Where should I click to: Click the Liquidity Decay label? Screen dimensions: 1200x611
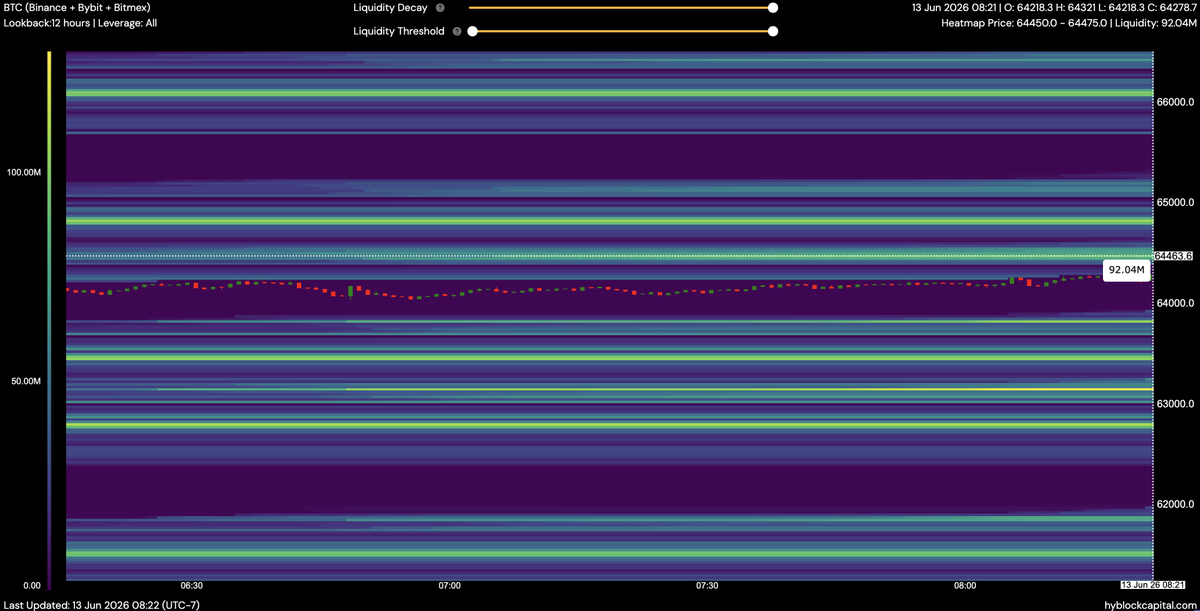pyautogui.click(x=390, y=8)
